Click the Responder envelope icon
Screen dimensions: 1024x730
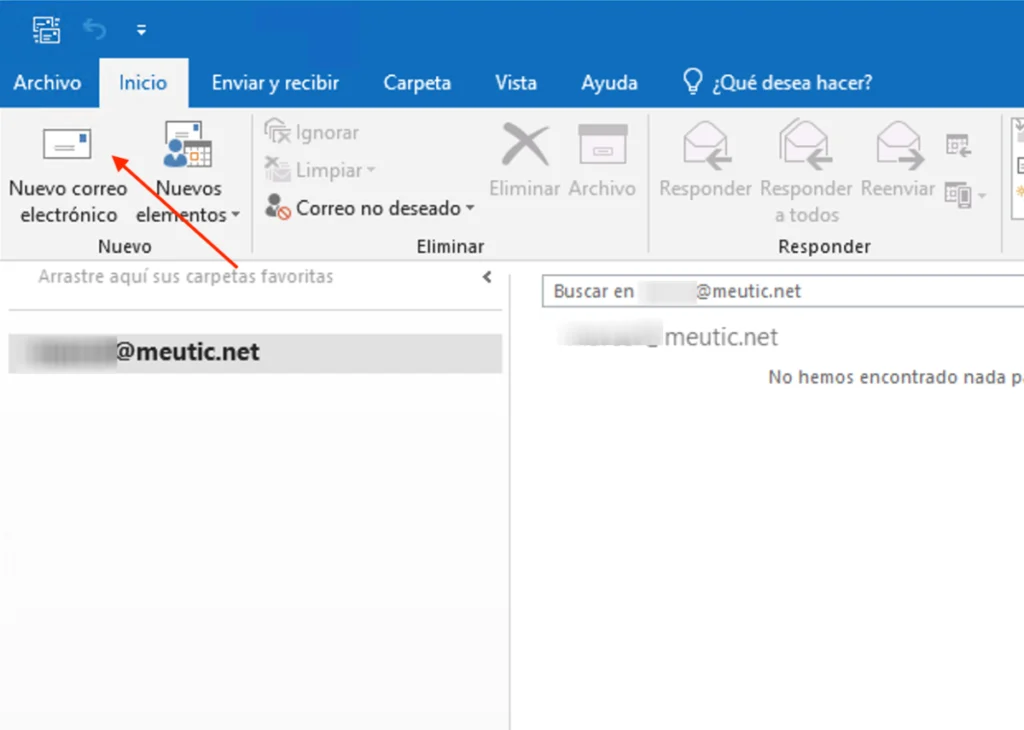point(705,147)
